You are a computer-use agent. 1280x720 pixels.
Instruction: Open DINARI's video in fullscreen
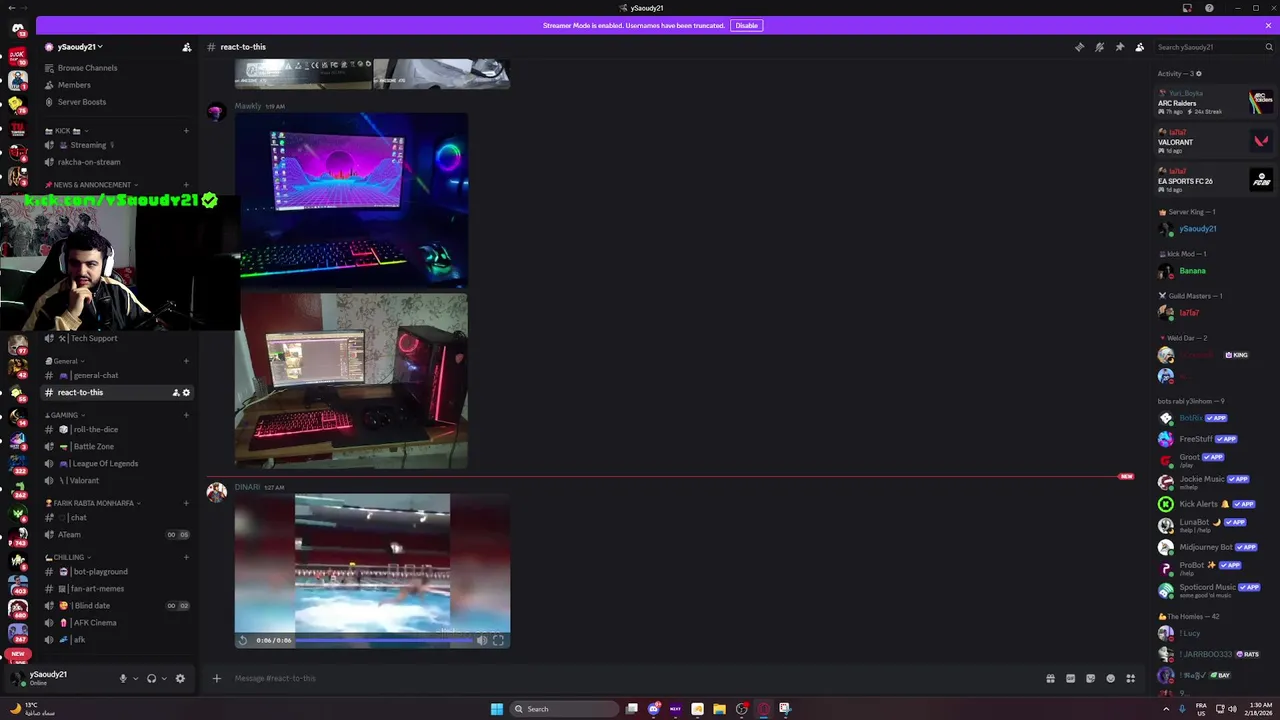498,640
